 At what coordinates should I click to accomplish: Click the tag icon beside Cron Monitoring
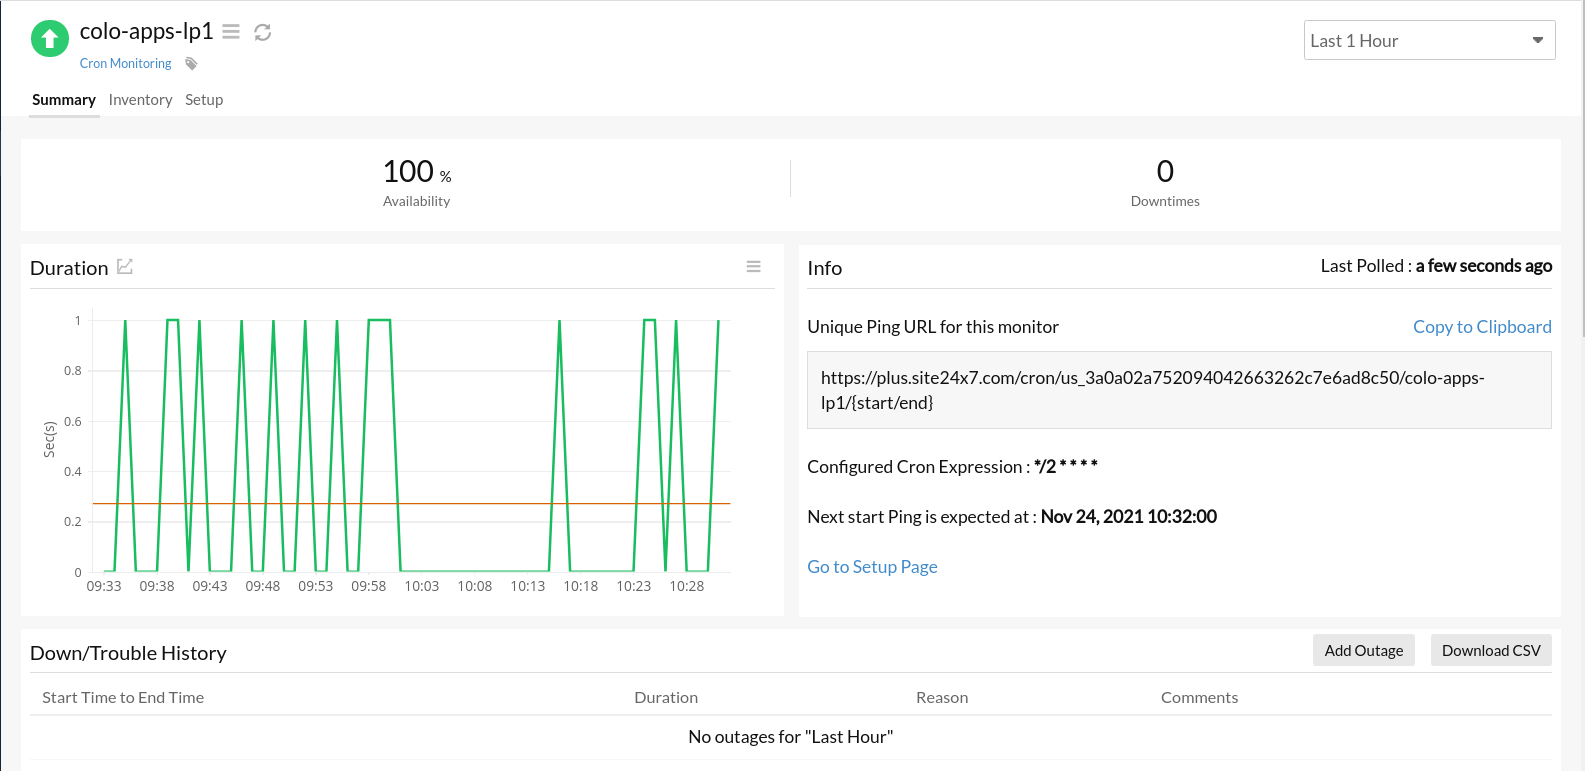click(x=191, y=64)
